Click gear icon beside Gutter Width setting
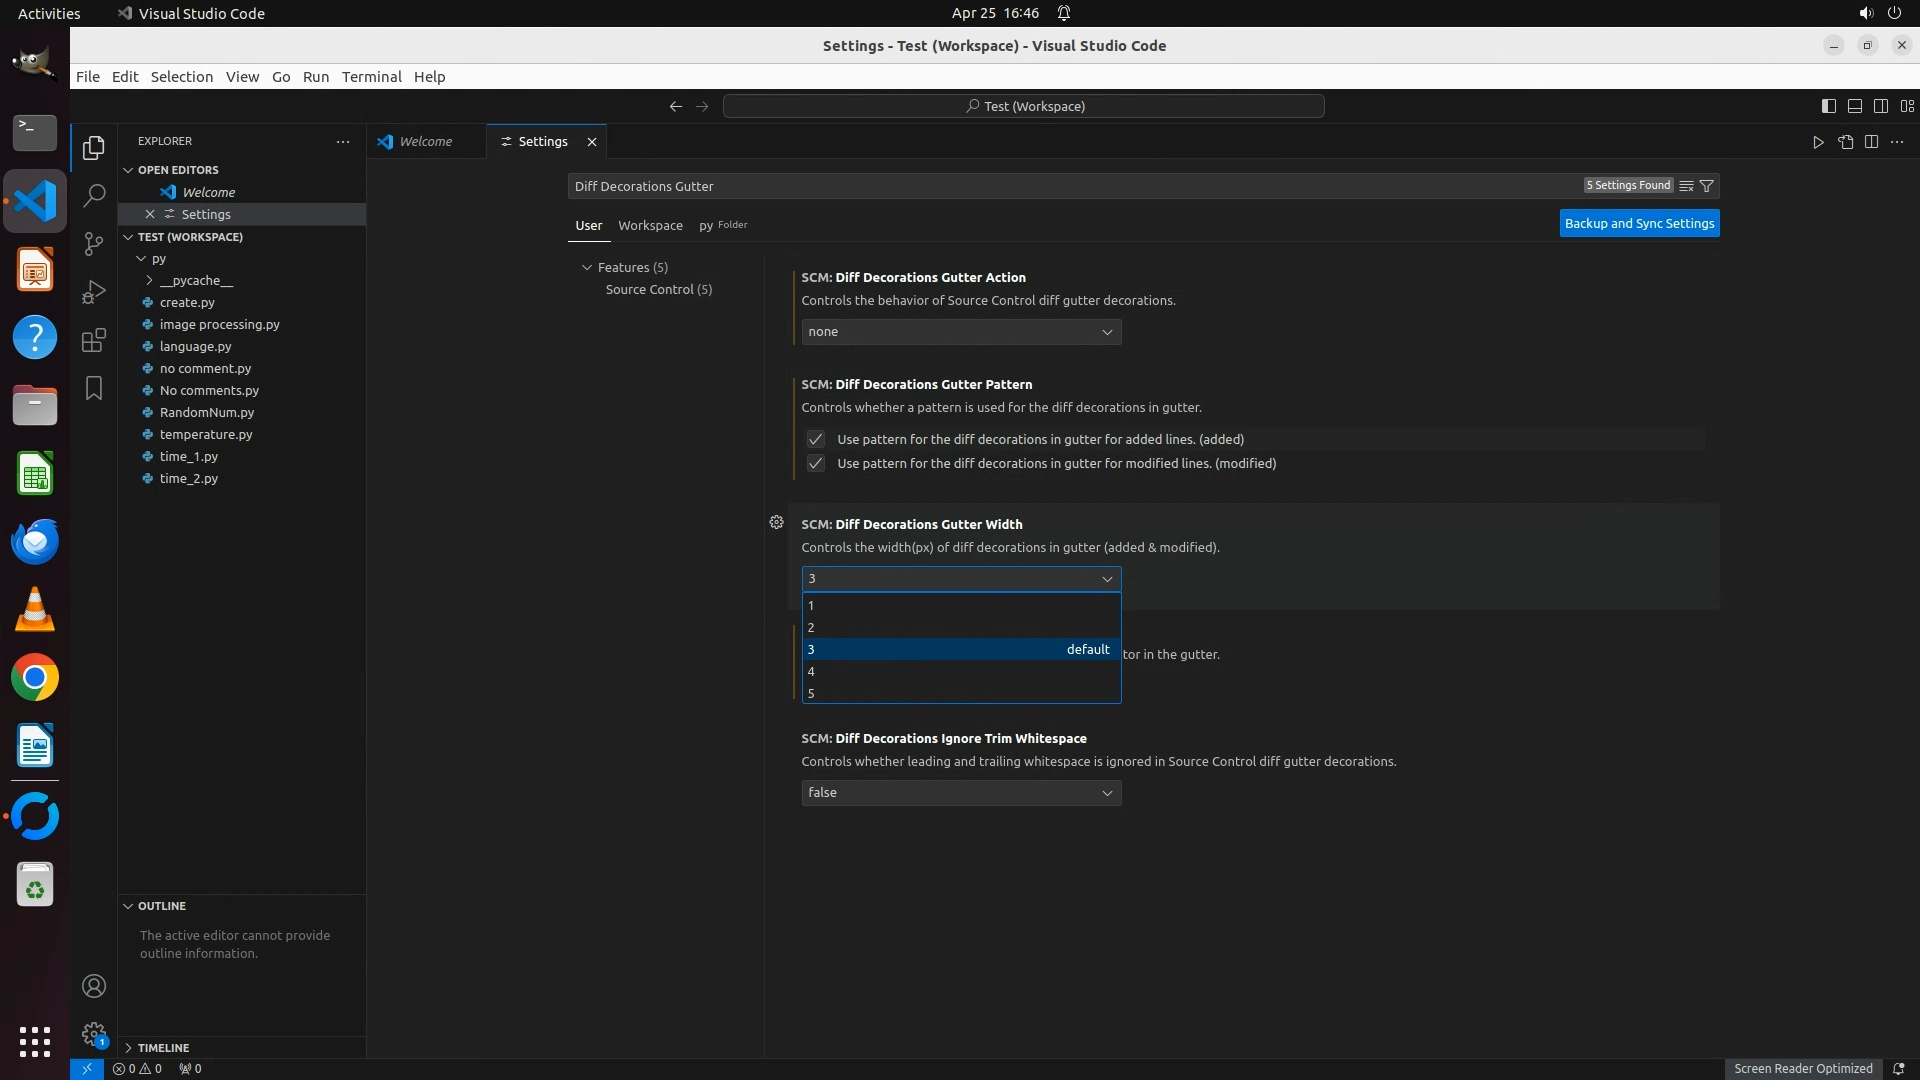 776,522
